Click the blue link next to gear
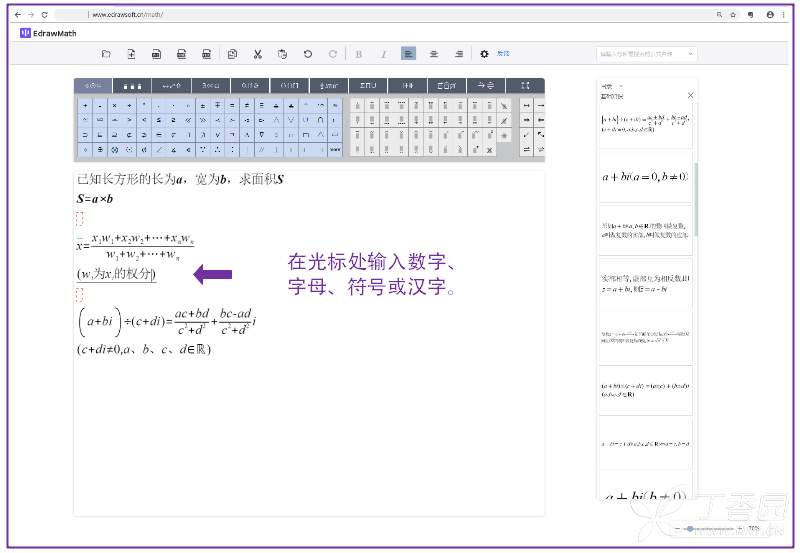This screenshot has height=553, width=800. tap(503, 53)
